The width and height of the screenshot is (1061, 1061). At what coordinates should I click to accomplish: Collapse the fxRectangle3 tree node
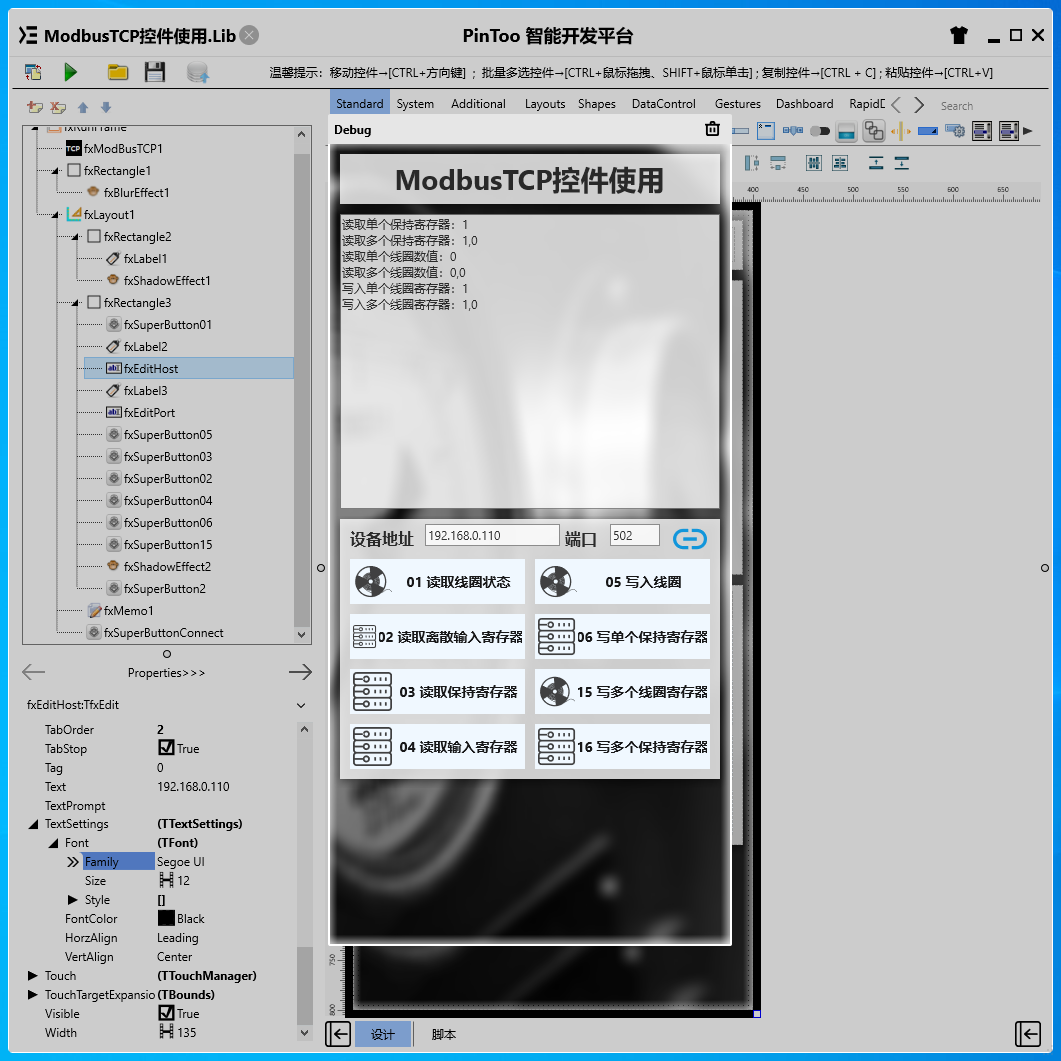76,303
